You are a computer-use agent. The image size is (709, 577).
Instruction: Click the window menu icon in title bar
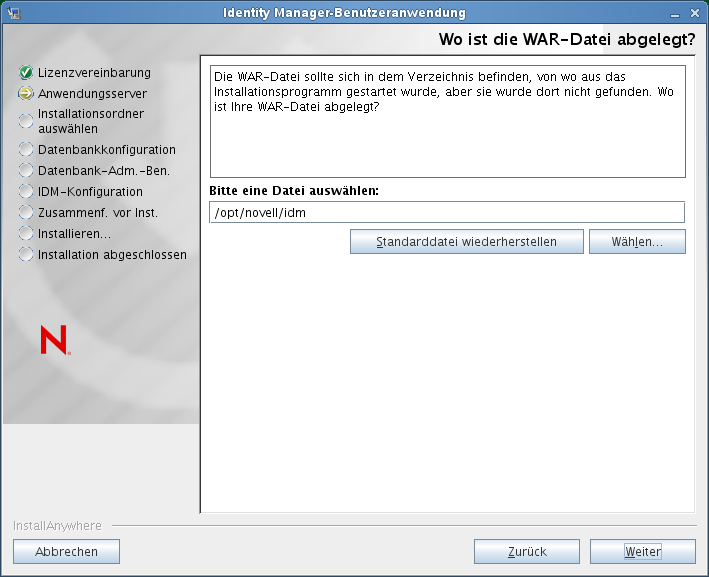pyautogui.click(x=14, y=13)
